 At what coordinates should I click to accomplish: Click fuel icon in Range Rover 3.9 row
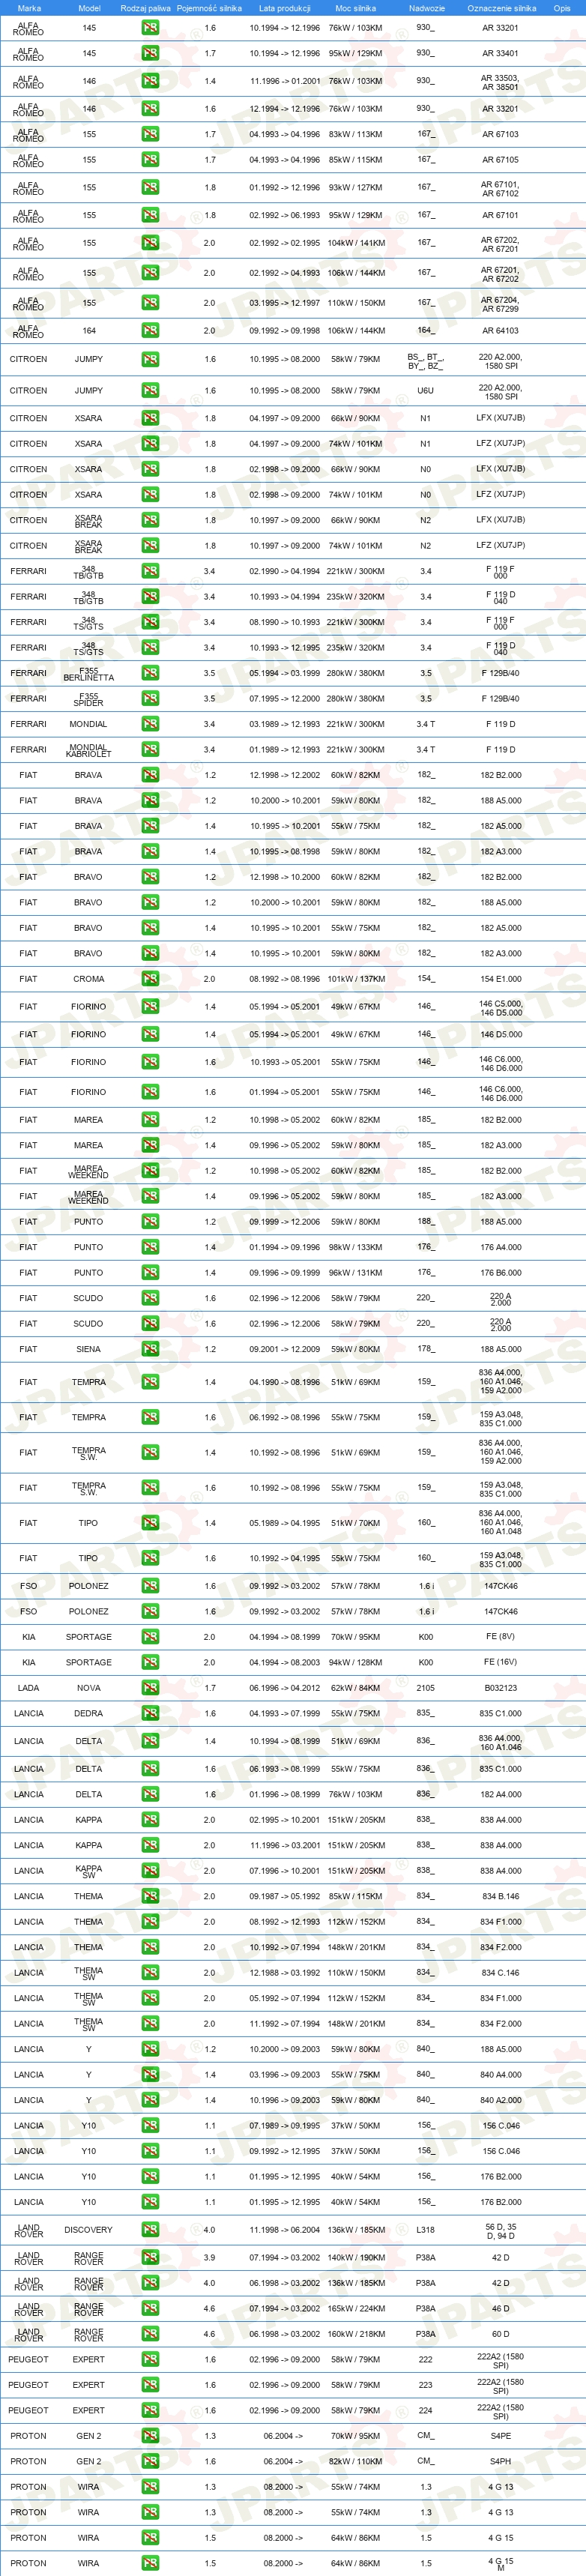tap(150, 2258)
